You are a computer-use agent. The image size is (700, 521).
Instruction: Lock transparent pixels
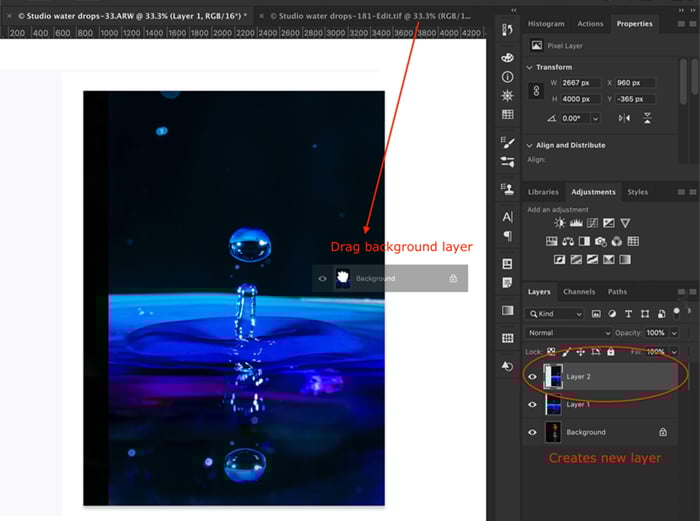point(551,352)
